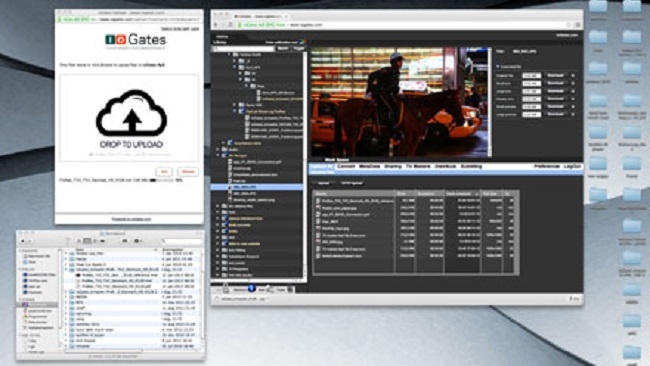Open the Finder action gear menu

[x=137, y=241]
